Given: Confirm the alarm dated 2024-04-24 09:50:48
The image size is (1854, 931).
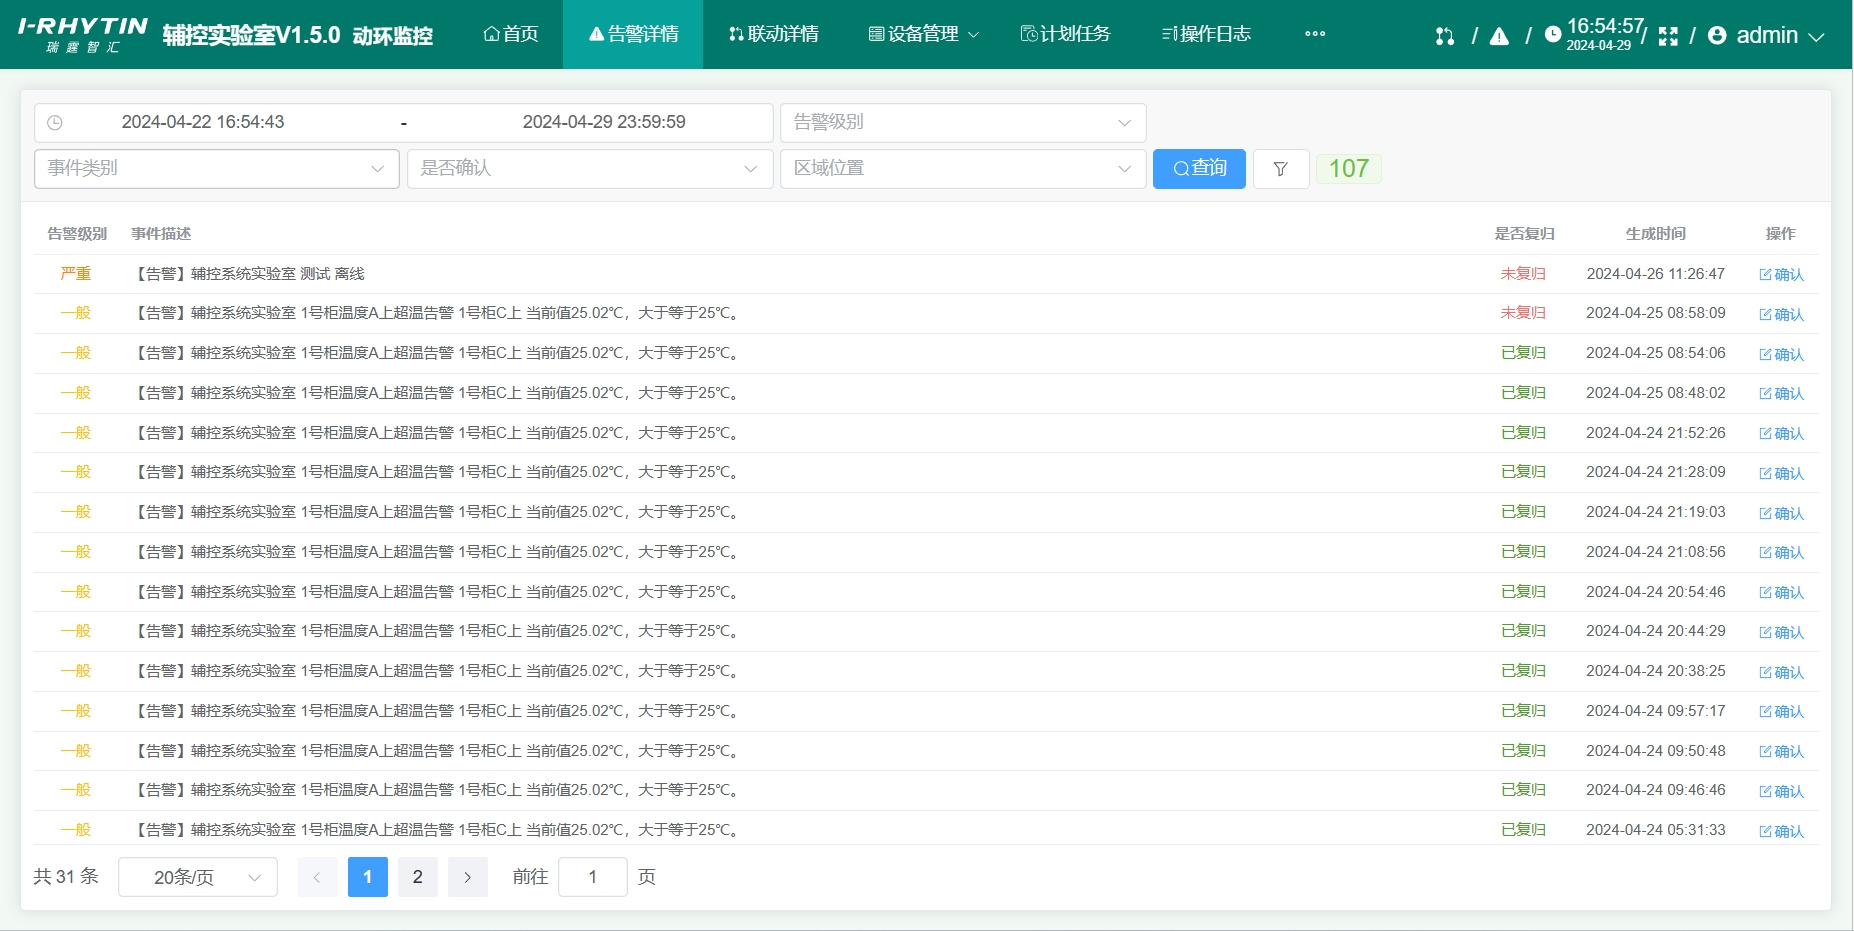Looking at the screenshot, I should pyautogui.click(x=1781, y=752).
